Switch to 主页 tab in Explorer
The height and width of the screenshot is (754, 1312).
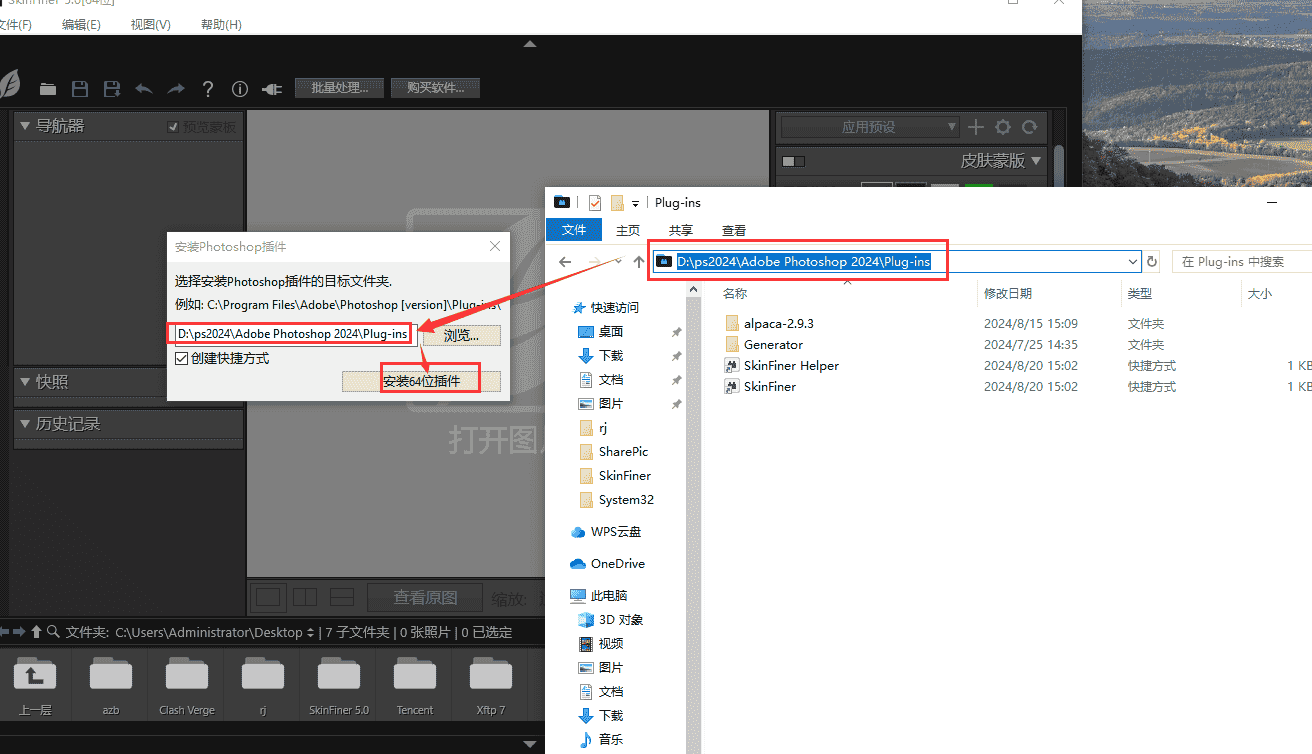(x=628, y=230)
